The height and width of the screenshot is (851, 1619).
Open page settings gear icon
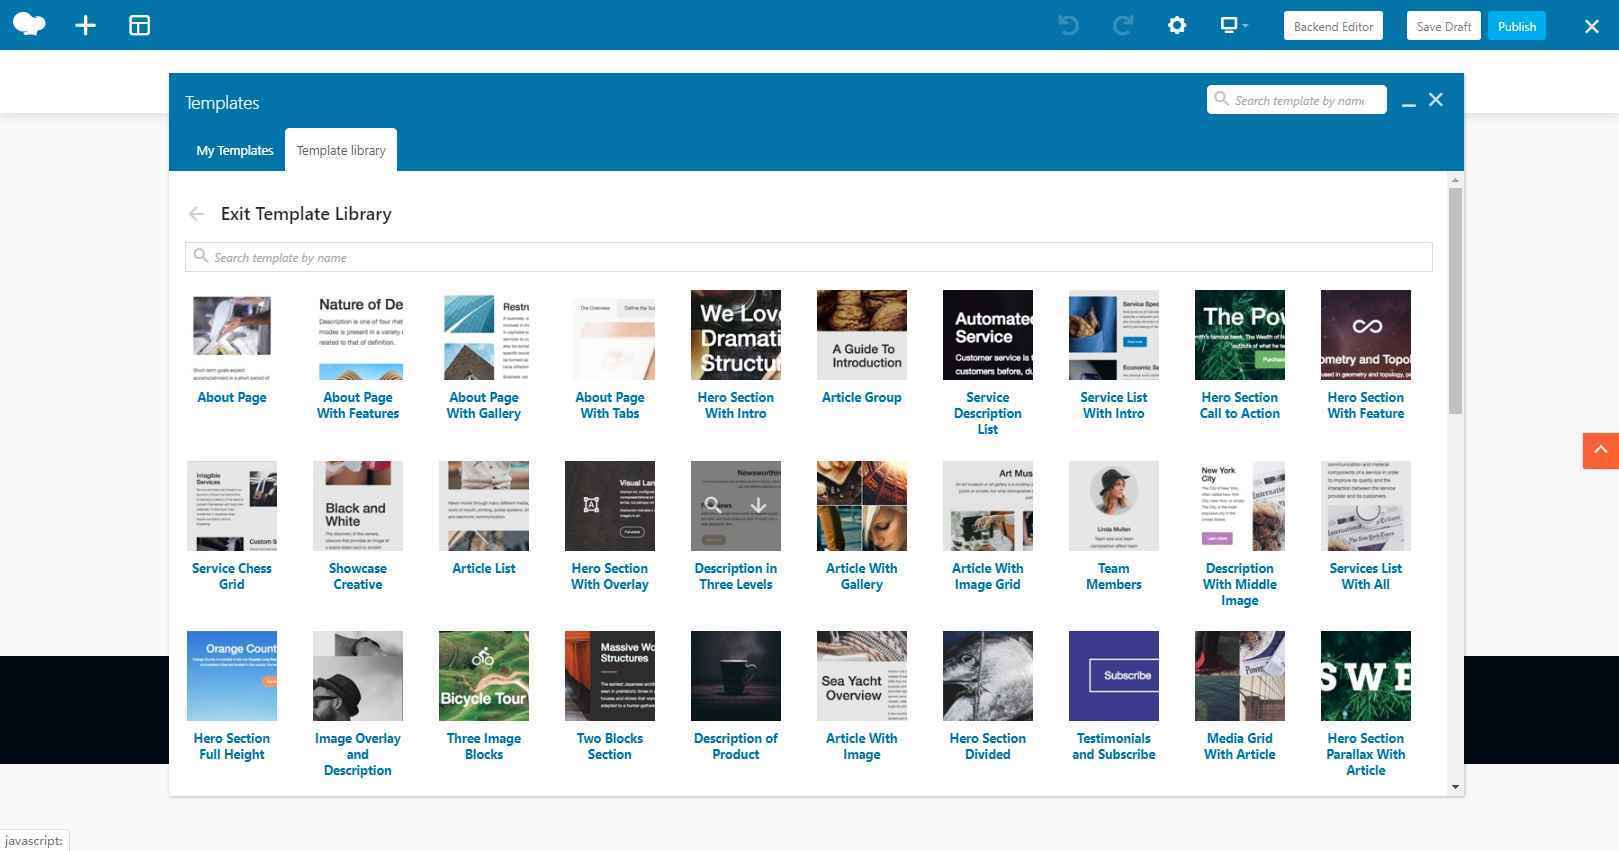click(x=1177, y=25)
